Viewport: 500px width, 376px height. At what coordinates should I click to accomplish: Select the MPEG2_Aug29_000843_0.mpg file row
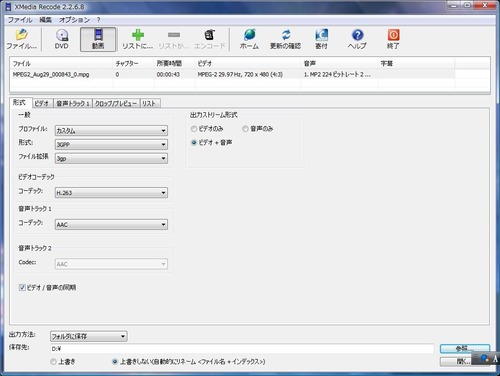click(x=233, y=74)
